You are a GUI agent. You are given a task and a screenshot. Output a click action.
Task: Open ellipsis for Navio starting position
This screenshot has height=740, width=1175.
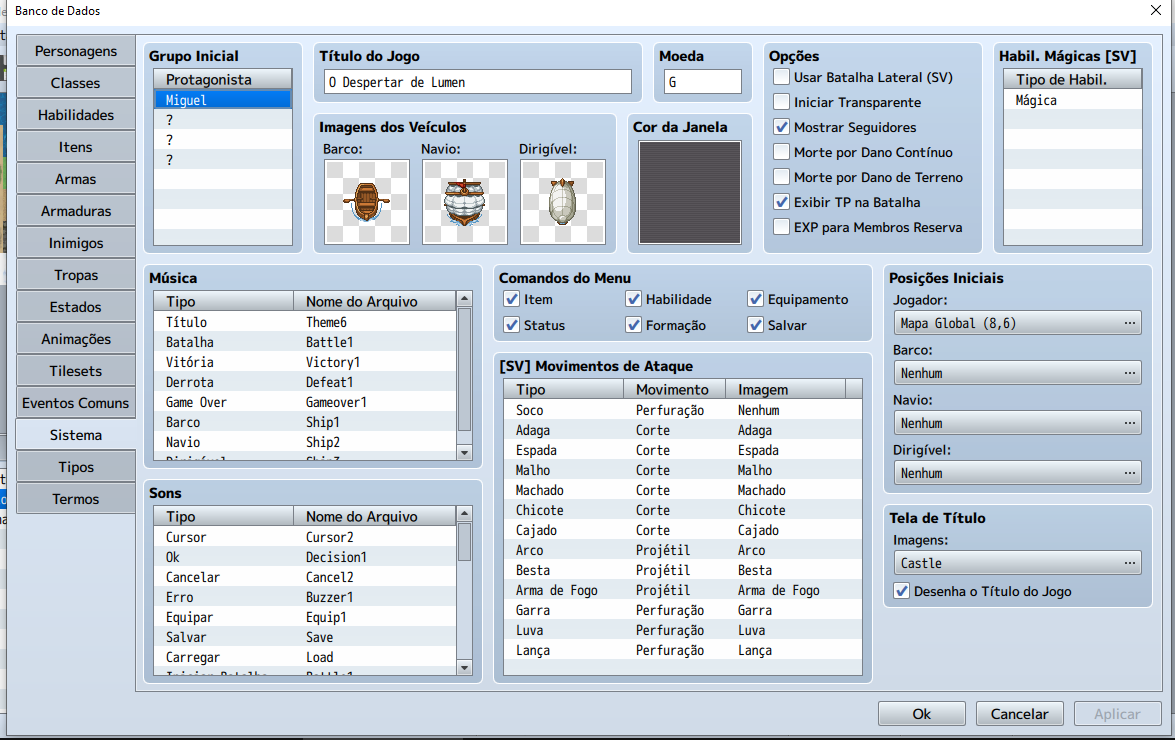(x=1130, y=423)
